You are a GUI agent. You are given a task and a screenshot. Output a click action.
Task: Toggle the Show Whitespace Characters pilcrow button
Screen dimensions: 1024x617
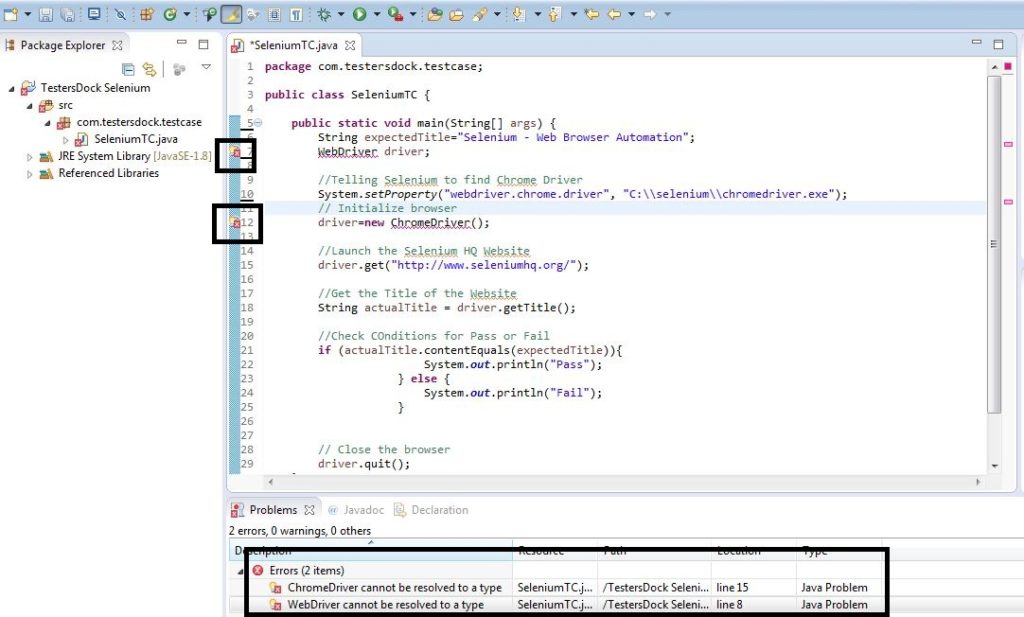(x=296, y=14)
